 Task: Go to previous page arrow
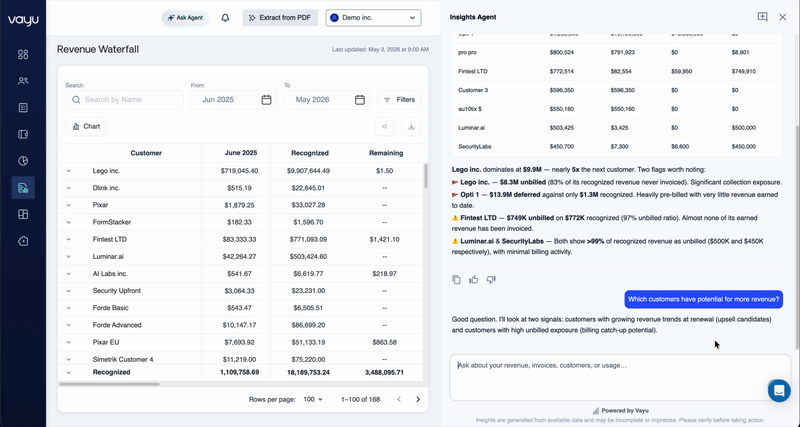(399, 399)
